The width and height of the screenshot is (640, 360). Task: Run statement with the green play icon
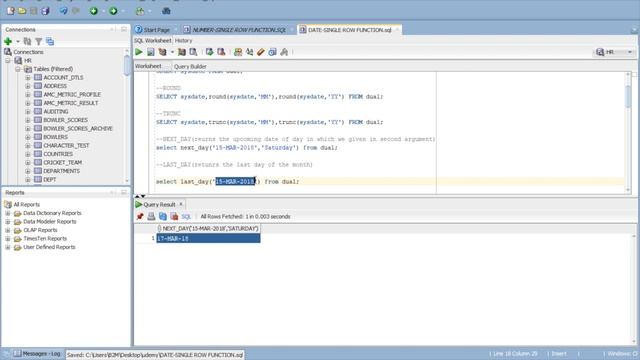pyautogui.click(x=139, y=52)
